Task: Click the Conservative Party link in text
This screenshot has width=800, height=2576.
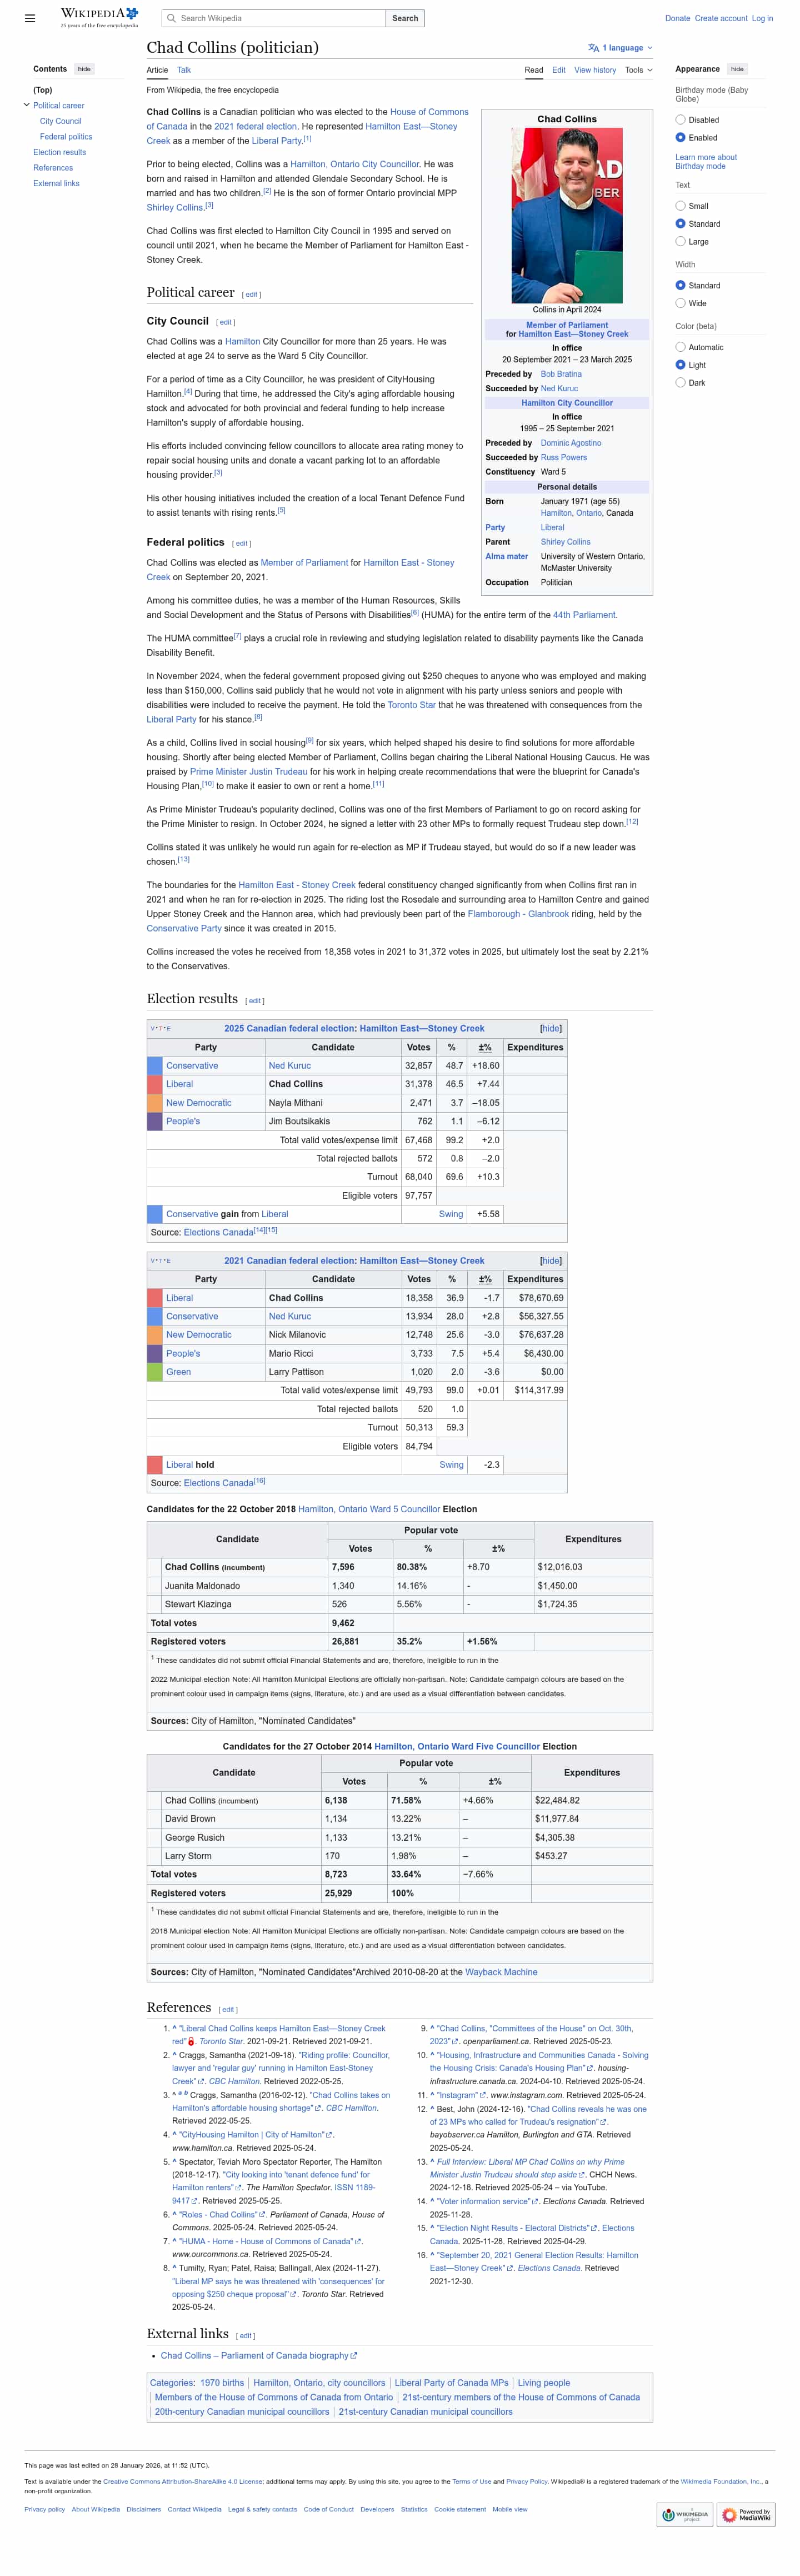Action: 184,928
